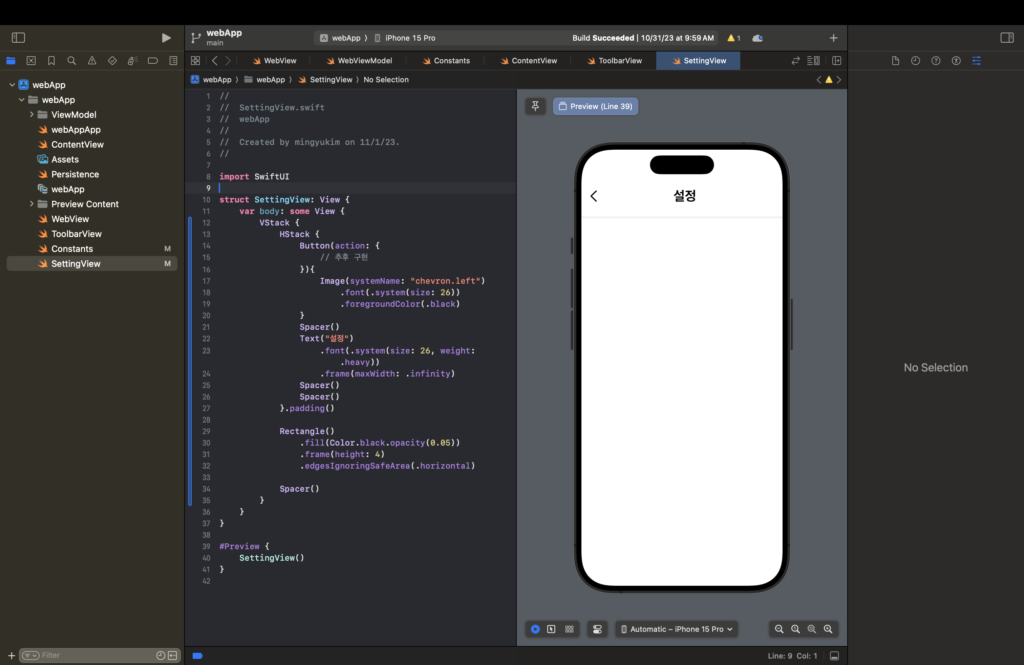Add a new editor tab with plus

click(x=833, y=38)
